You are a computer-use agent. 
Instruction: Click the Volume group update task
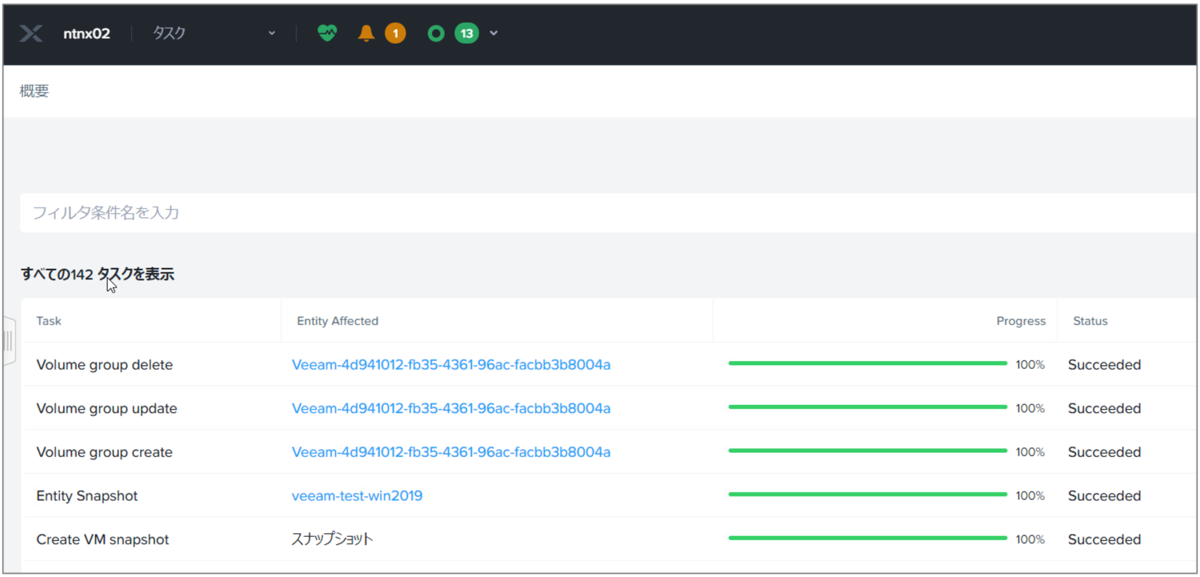pos(106,408)
